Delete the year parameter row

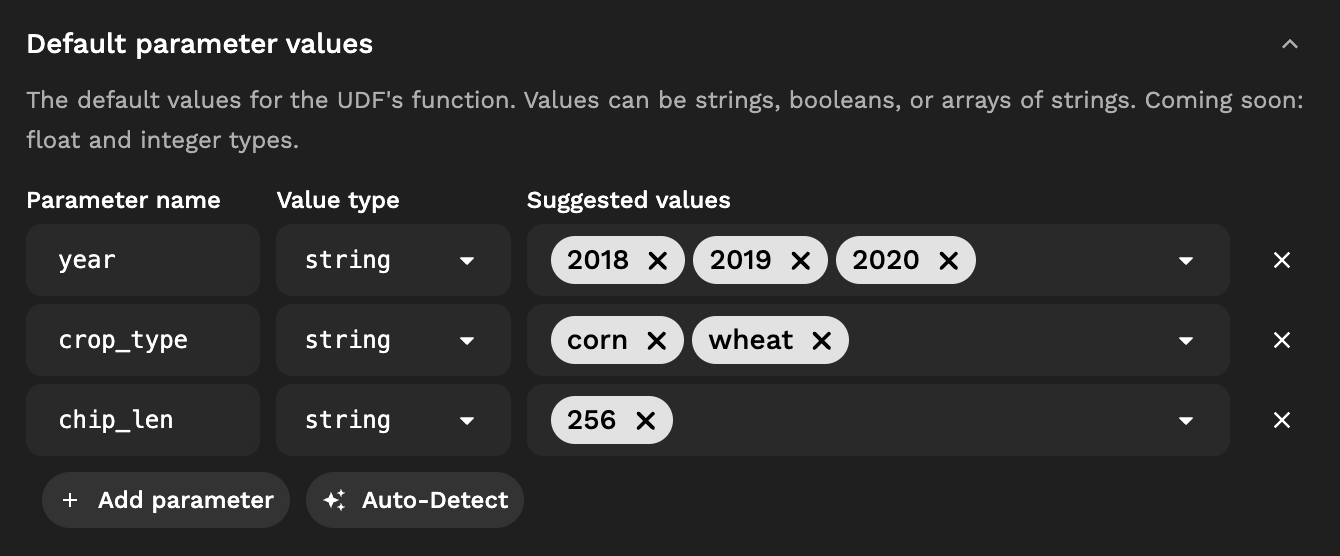(x=1281, y=260)
